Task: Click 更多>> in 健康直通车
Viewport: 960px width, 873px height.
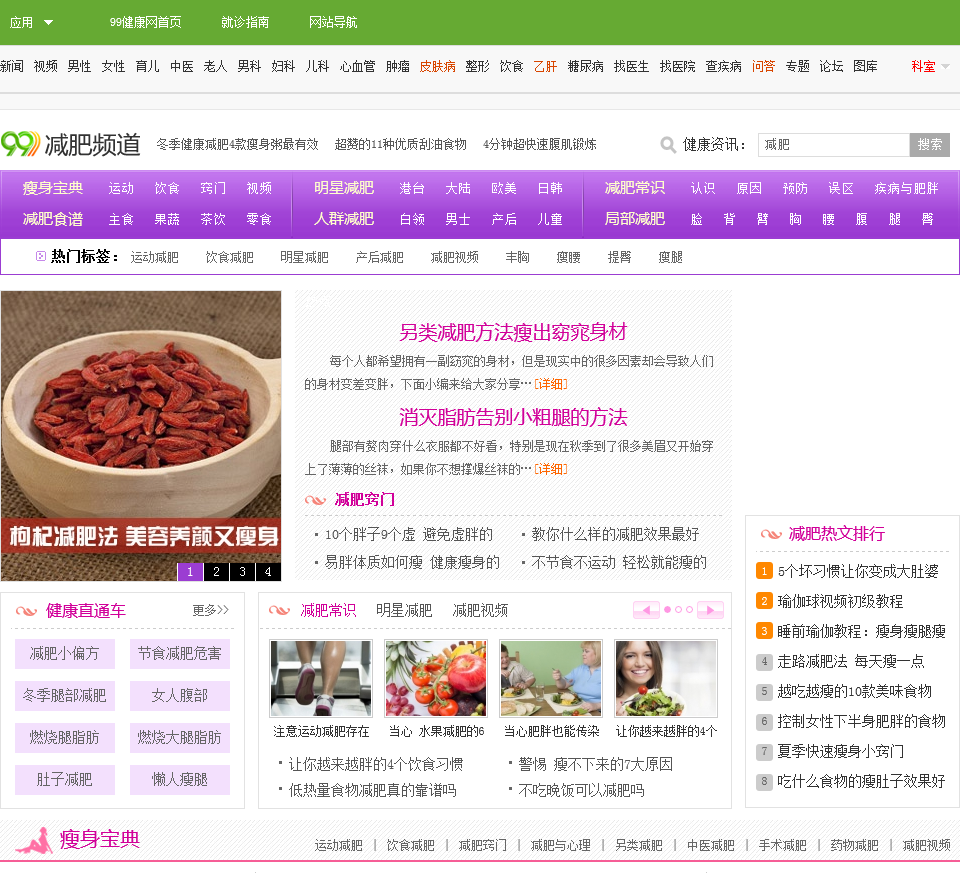Action: [x=211, y=610]
